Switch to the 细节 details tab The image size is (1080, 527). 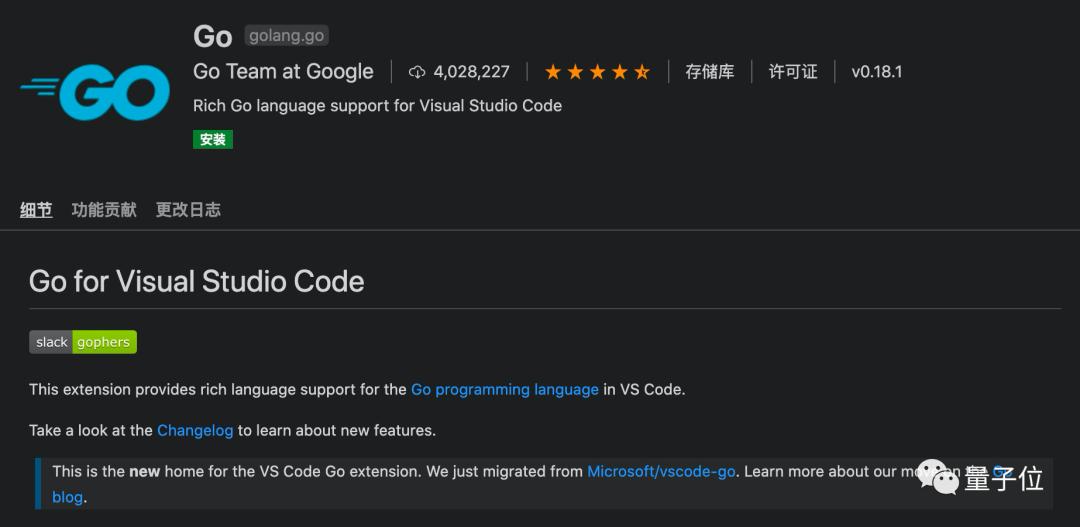point(36,210)
